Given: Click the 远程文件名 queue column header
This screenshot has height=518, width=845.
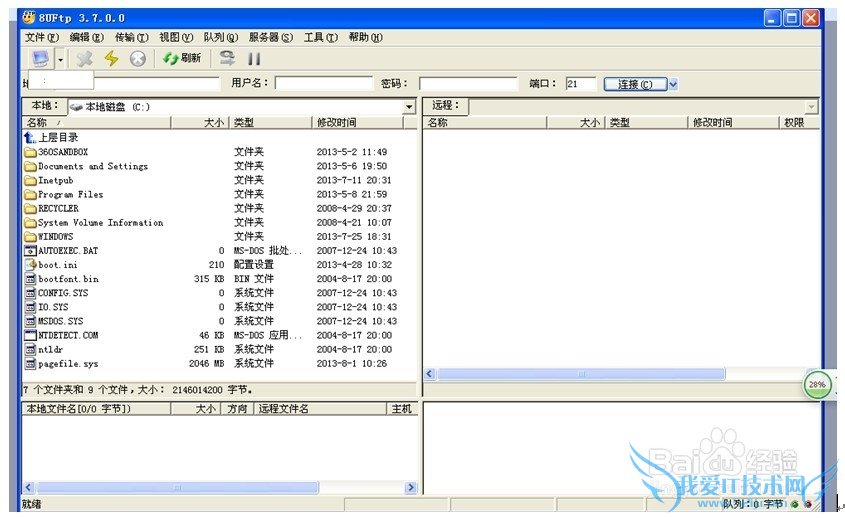Looking at the screenshot, I should click(x=321, y=409).
